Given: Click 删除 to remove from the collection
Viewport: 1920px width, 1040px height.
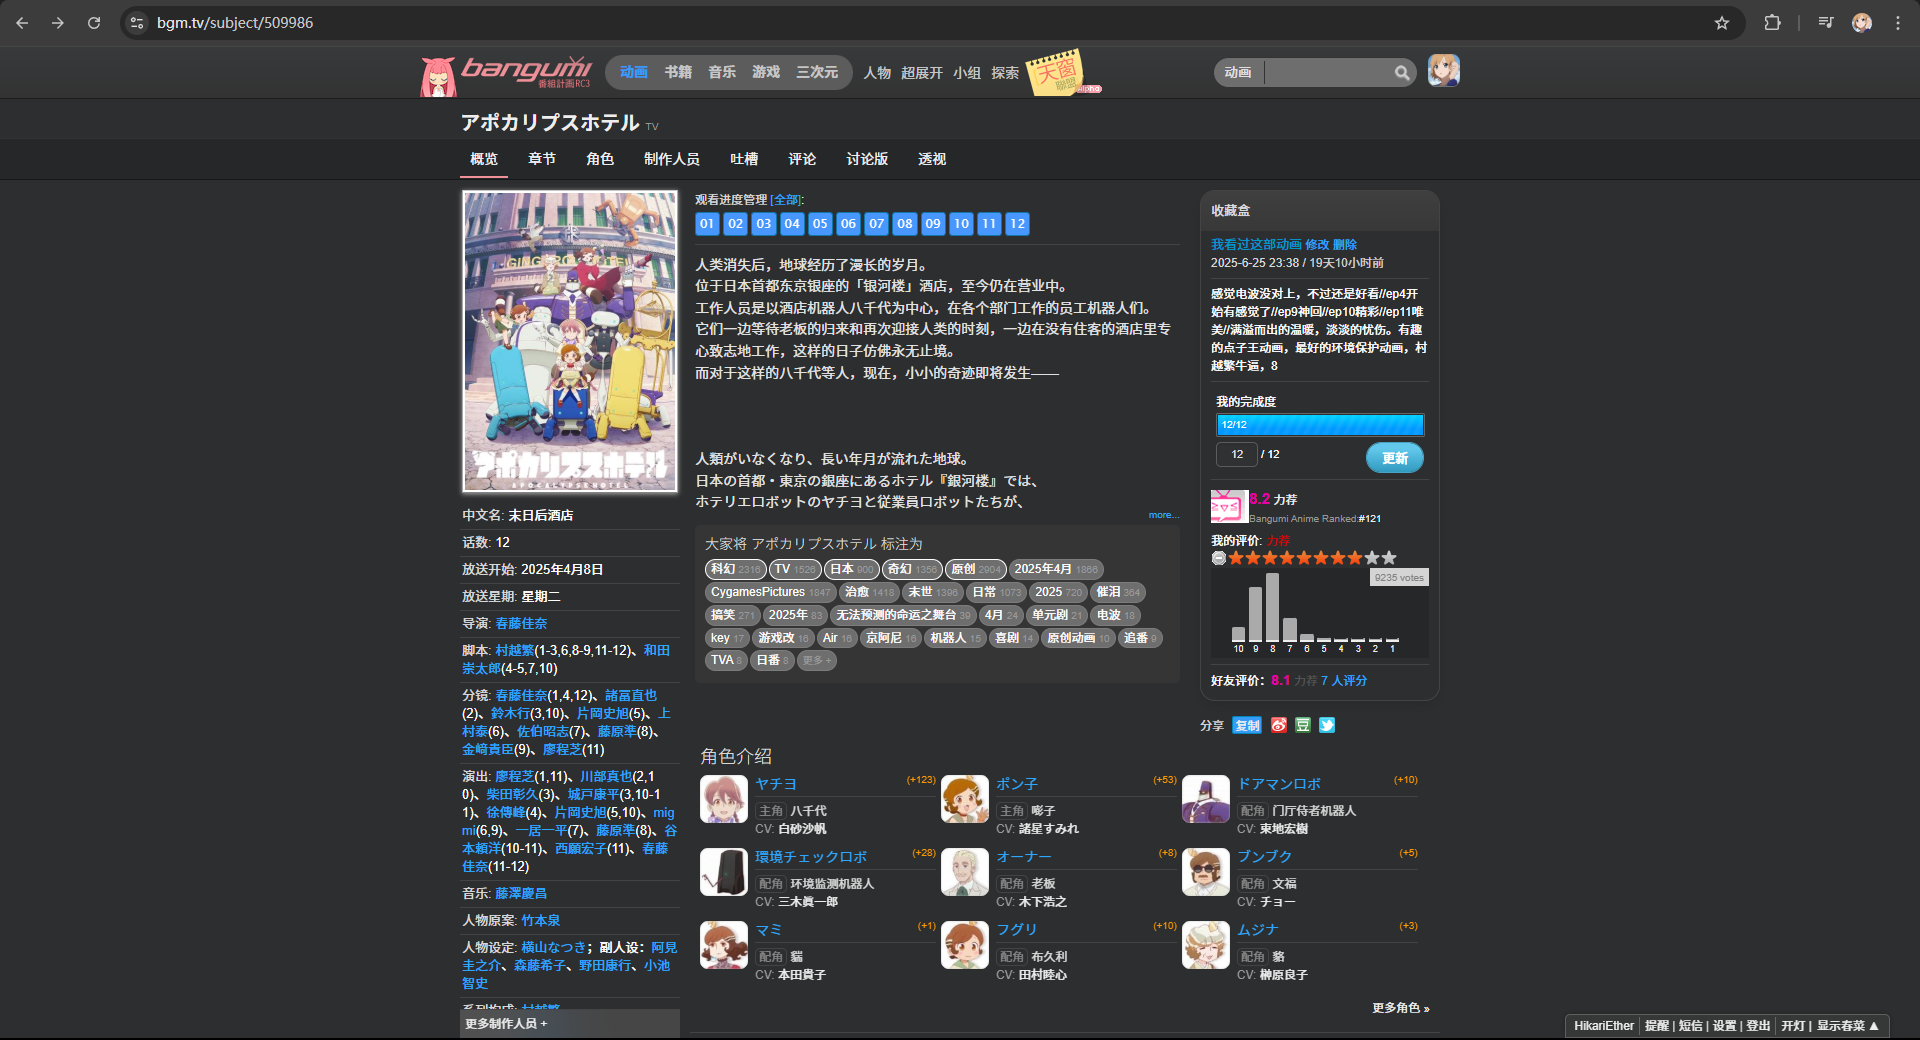Looking at the screenshot, I should 1345,244.
